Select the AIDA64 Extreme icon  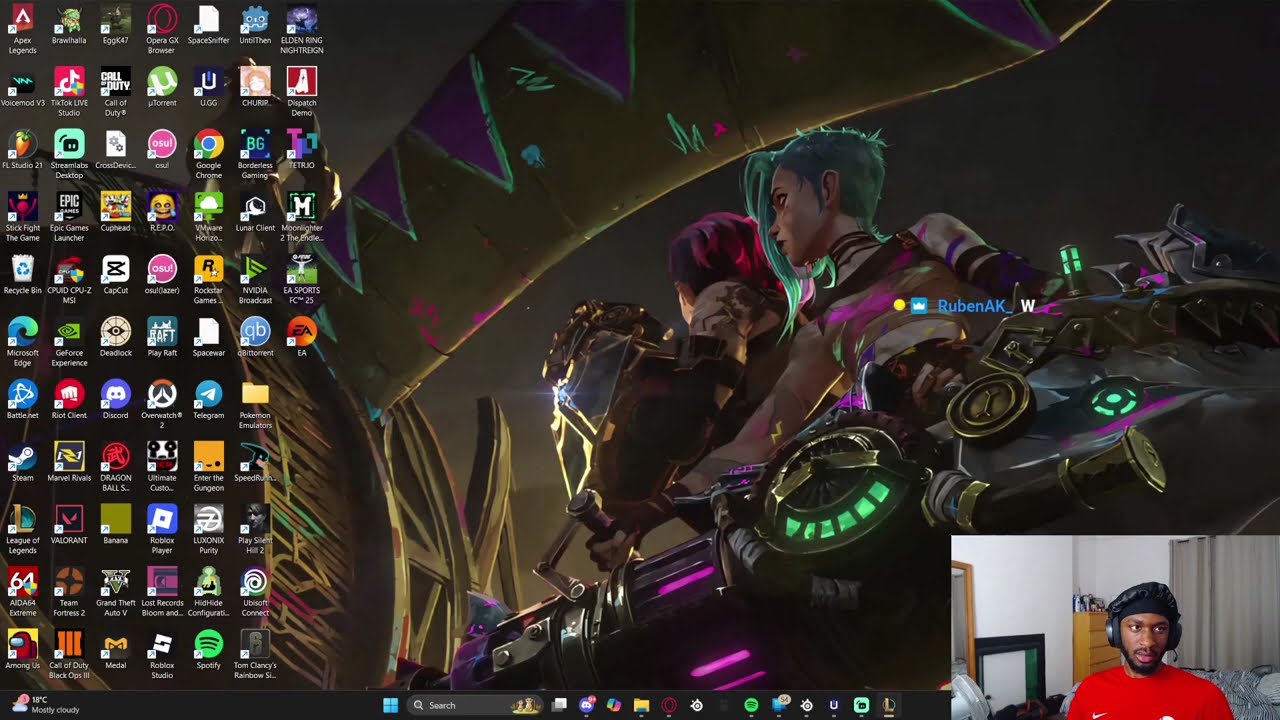22,592
